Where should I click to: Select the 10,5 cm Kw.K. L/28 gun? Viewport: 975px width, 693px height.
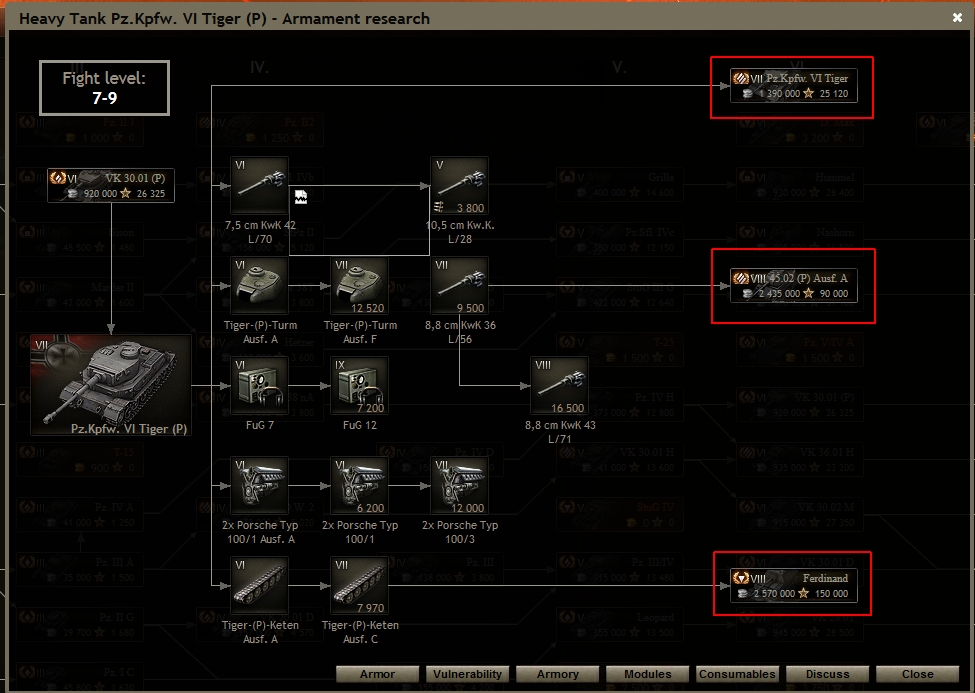click(x=460, y=185)
